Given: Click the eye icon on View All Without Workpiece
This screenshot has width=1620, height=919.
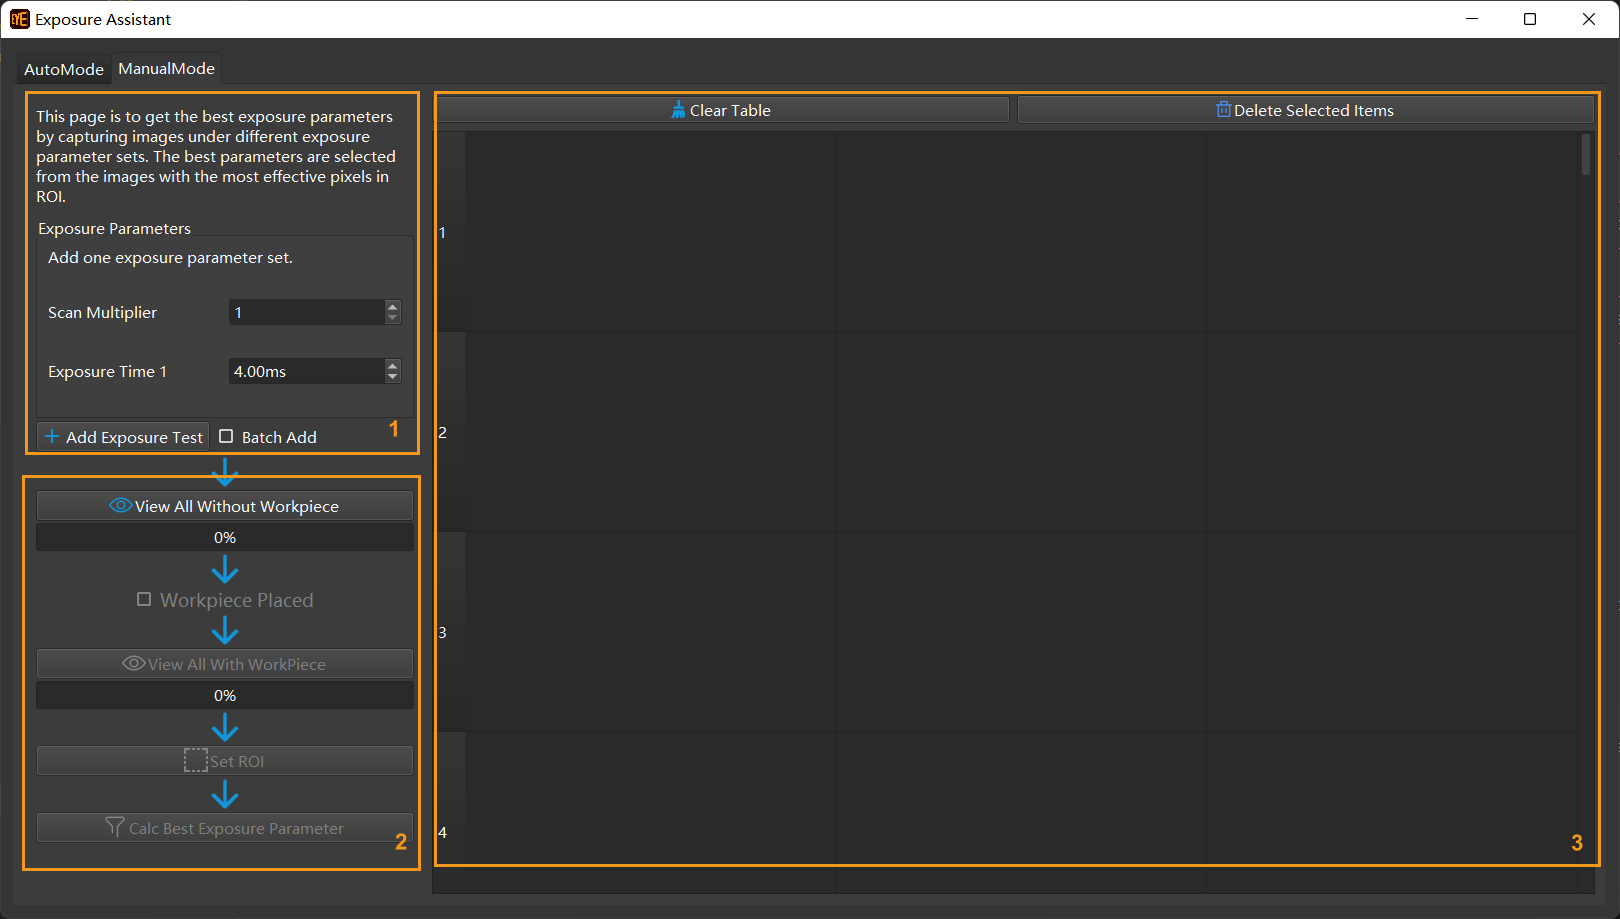Looking at the screenshot, I should (x=120, y=506).
